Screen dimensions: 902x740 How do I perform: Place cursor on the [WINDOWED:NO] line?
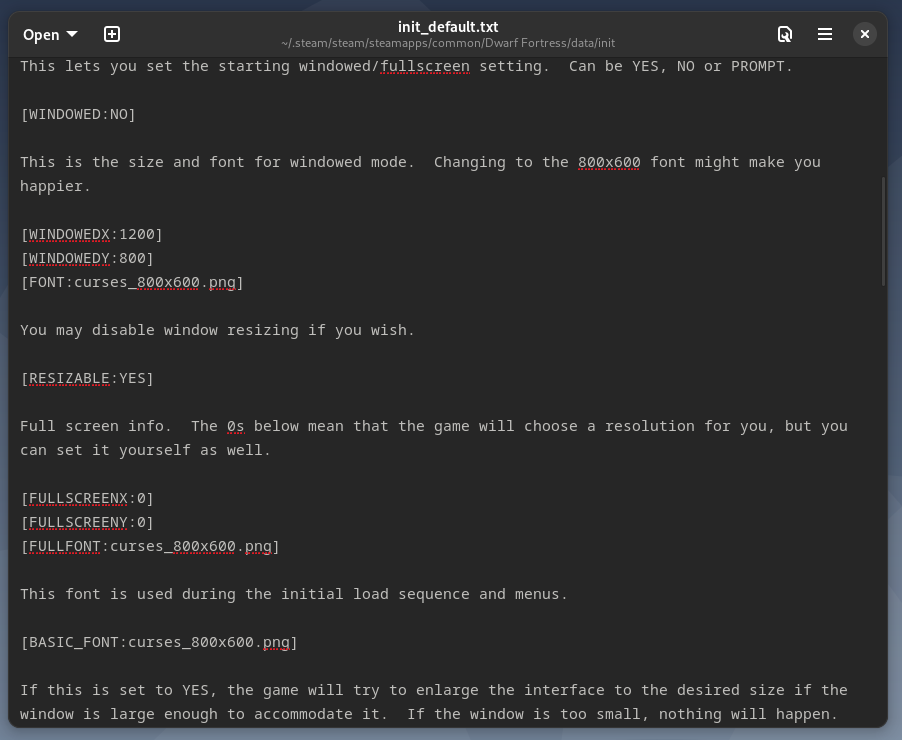click(x=78, y=114)
